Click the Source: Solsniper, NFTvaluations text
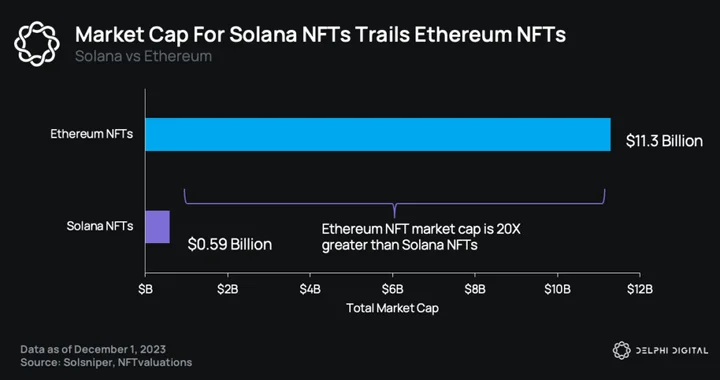 (x=106, y=363)
